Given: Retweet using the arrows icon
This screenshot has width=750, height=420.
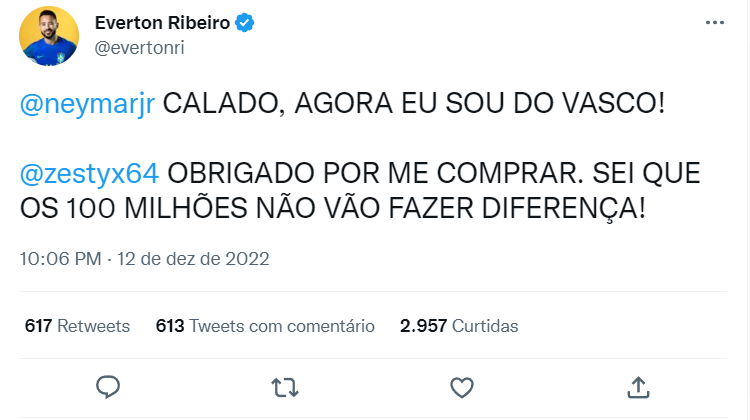Looking at the screenshot, I should 285,386.
